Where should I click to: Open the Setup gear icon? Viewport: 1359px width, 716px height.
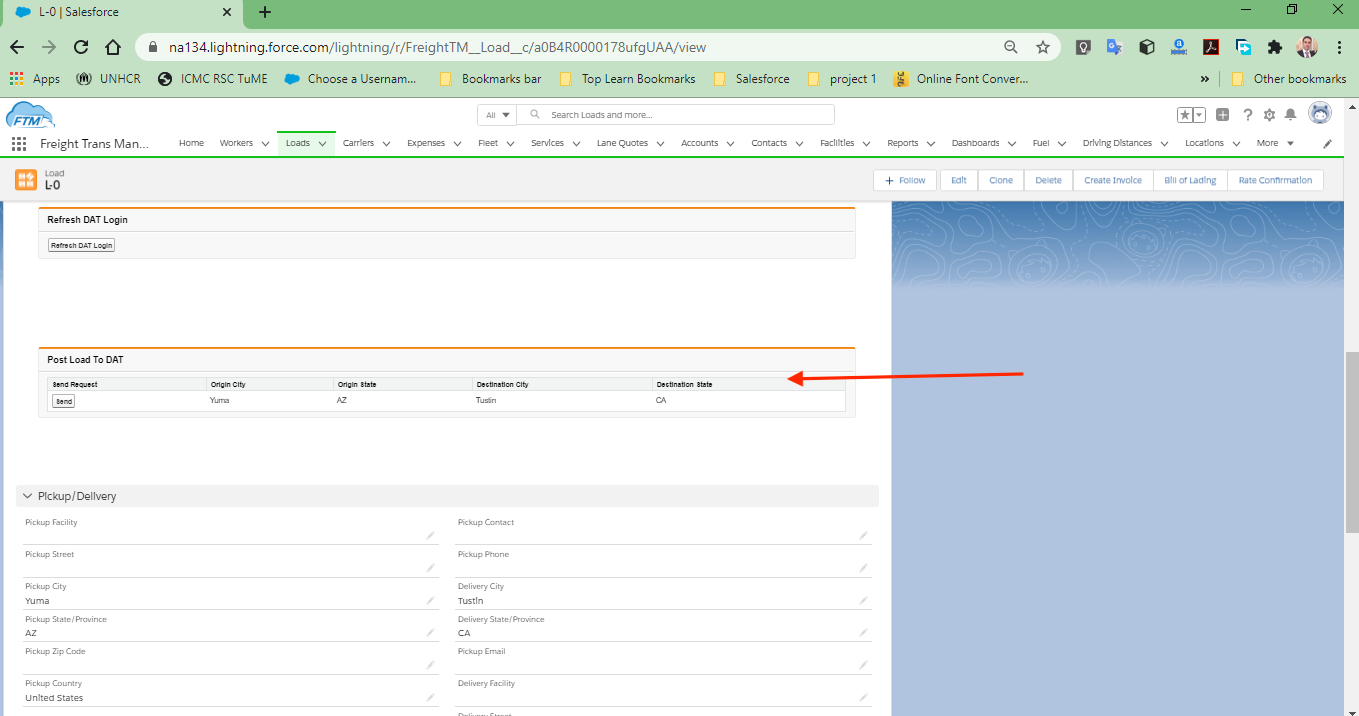(x=1270, y=115)
